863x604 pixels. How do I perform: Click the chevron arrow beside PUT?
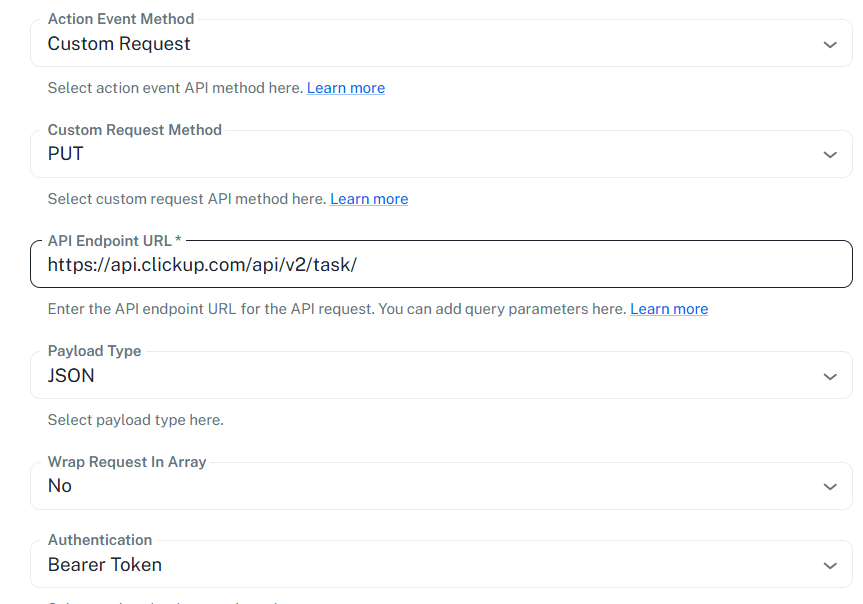830,155
